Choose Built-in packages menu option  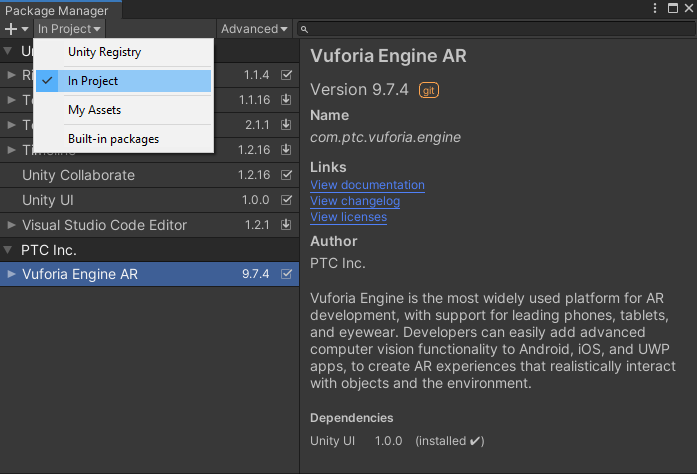pos(113,139)
